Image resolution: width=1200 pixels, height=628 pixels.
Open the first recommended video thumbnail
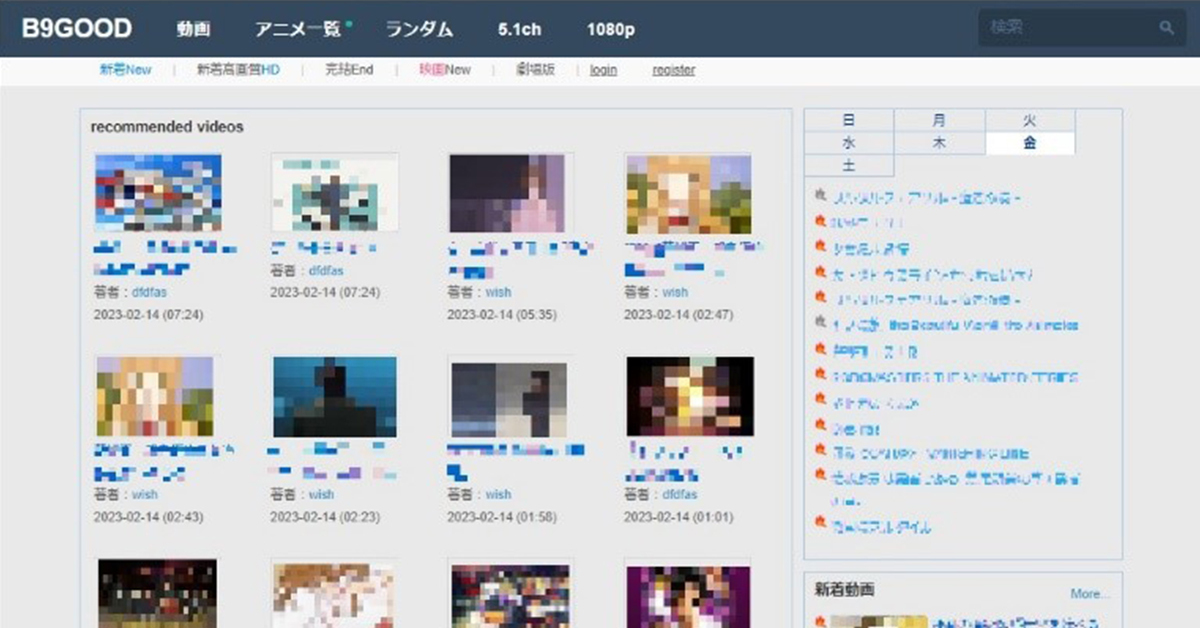(x=158, y=193)
